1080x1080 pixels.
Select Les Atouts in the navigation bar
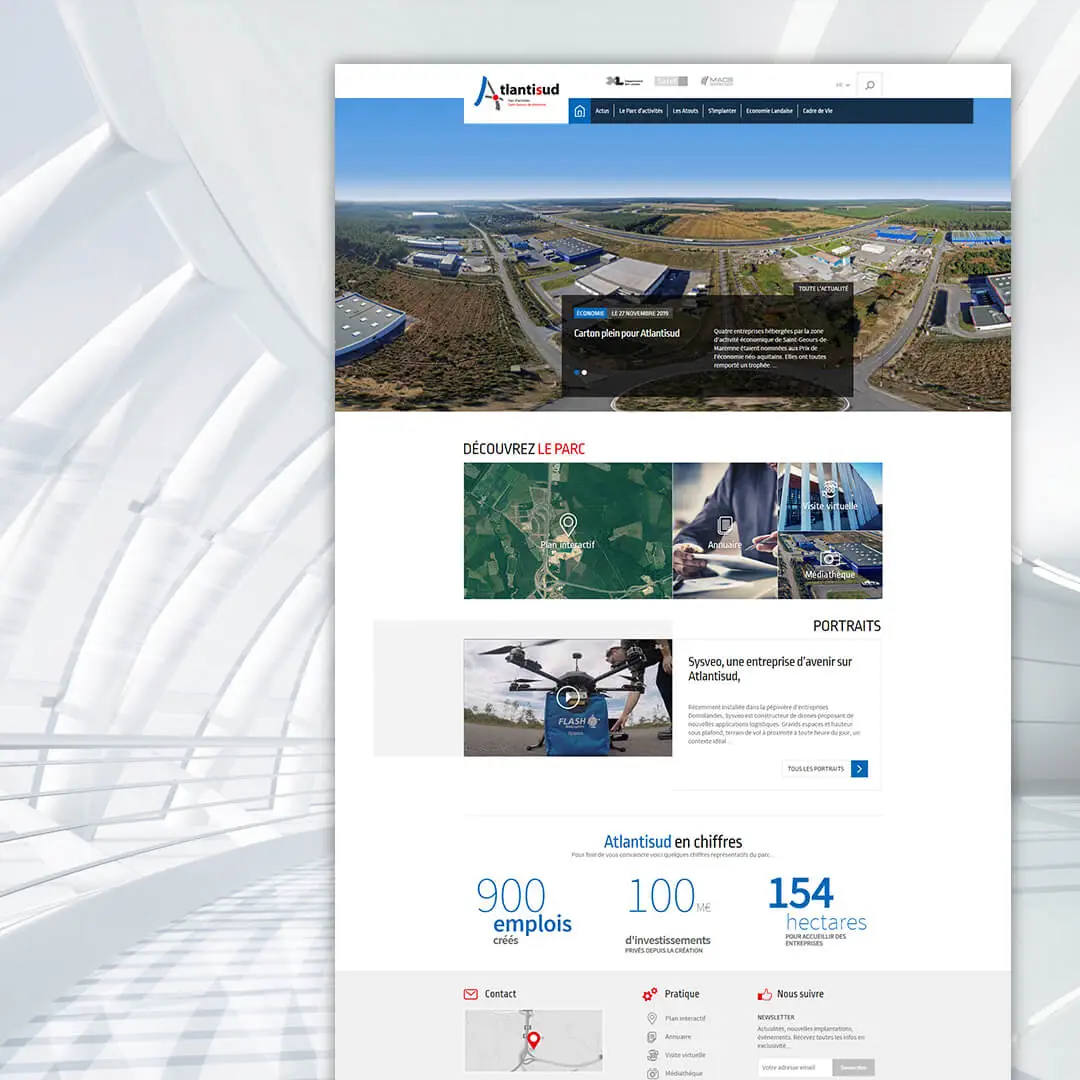point(685,111)
